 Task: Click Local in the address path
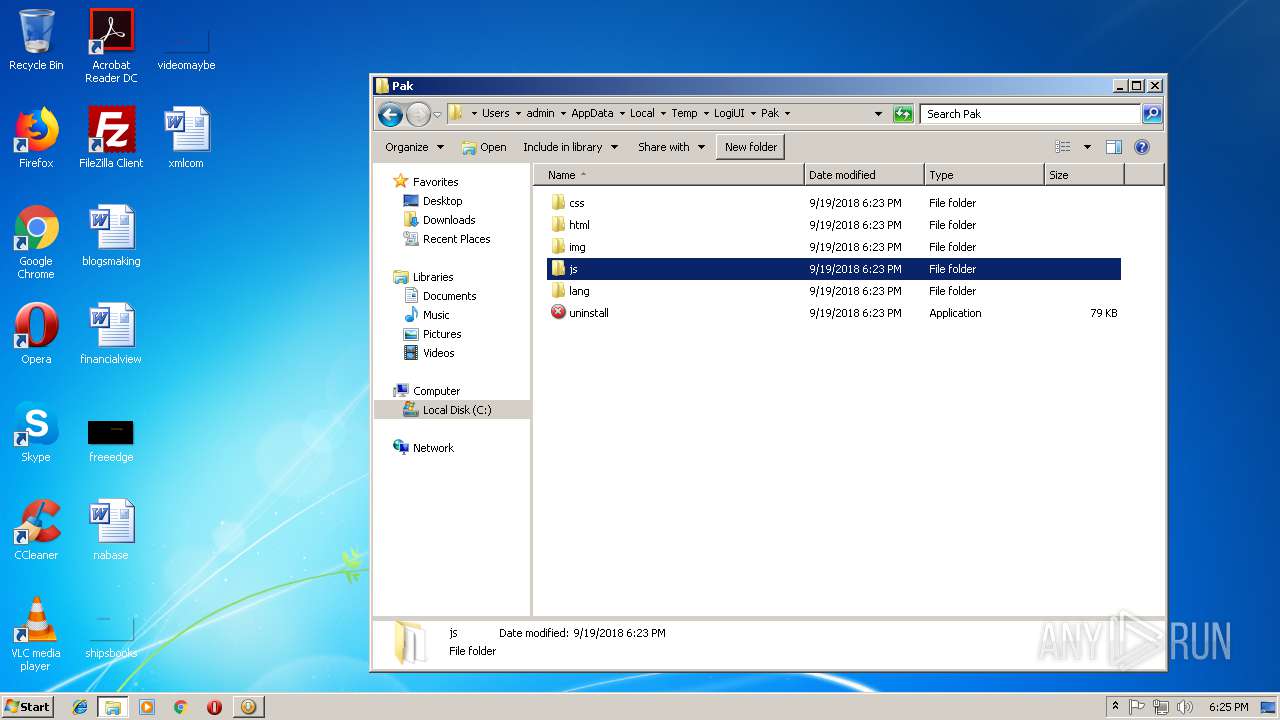pos(642,113)
